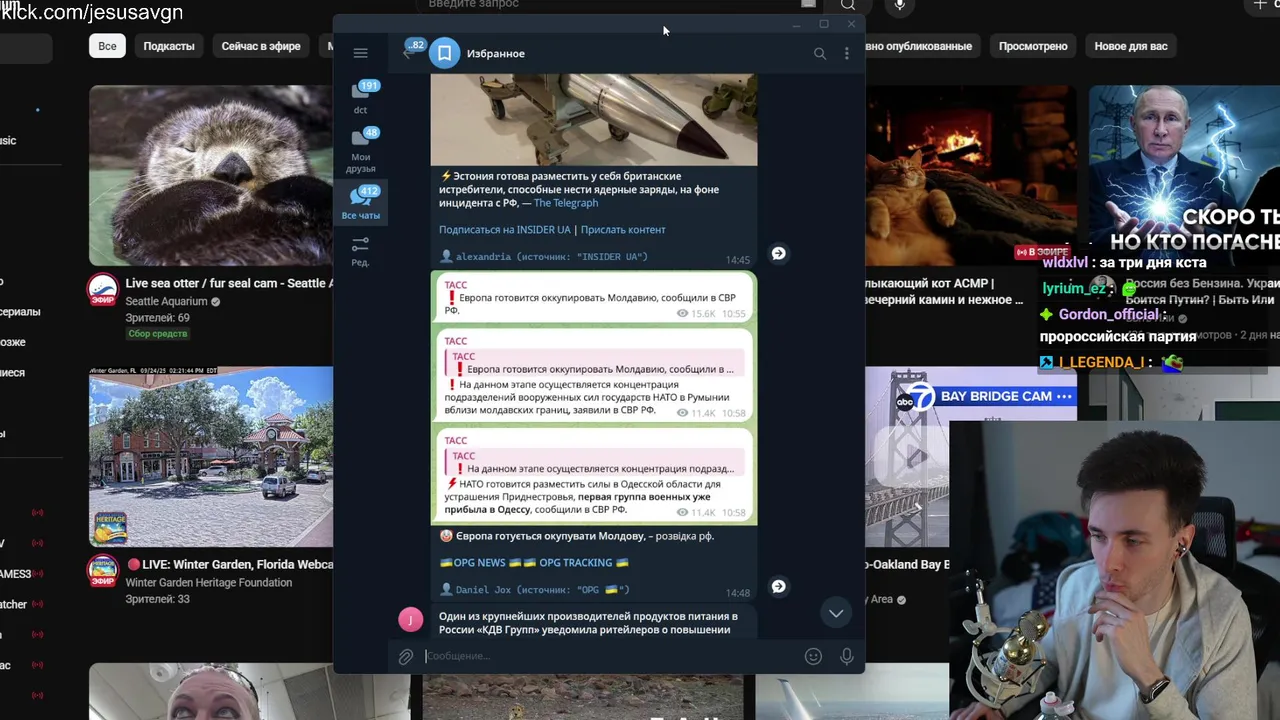Minimize the Telegram window
The height and width of the screenshot is (720, 1280).
tap(797, 24)
